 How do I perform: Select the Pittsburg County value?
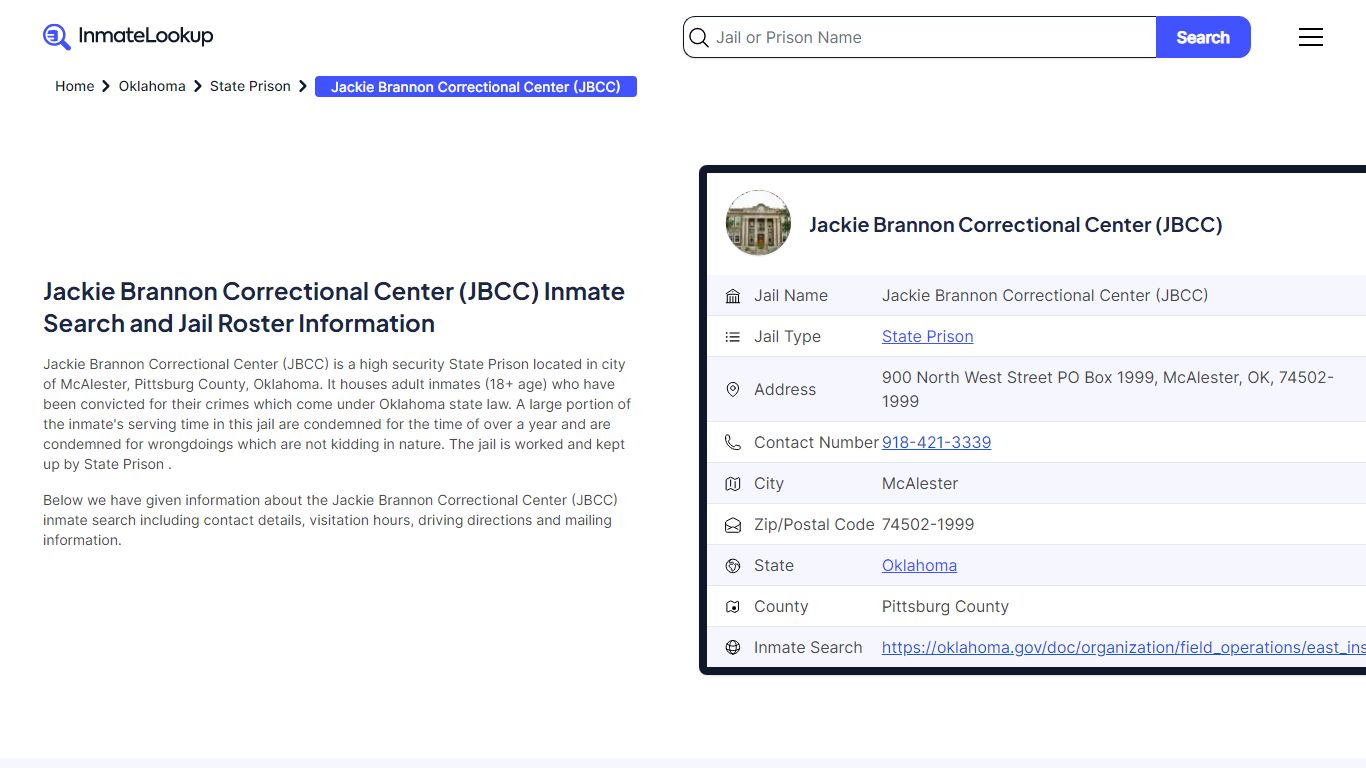tap(945, 607)
